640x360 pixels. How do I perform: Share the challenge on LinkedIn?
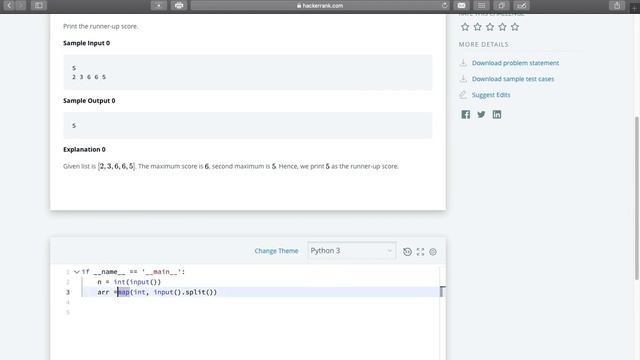pos(497,114)
